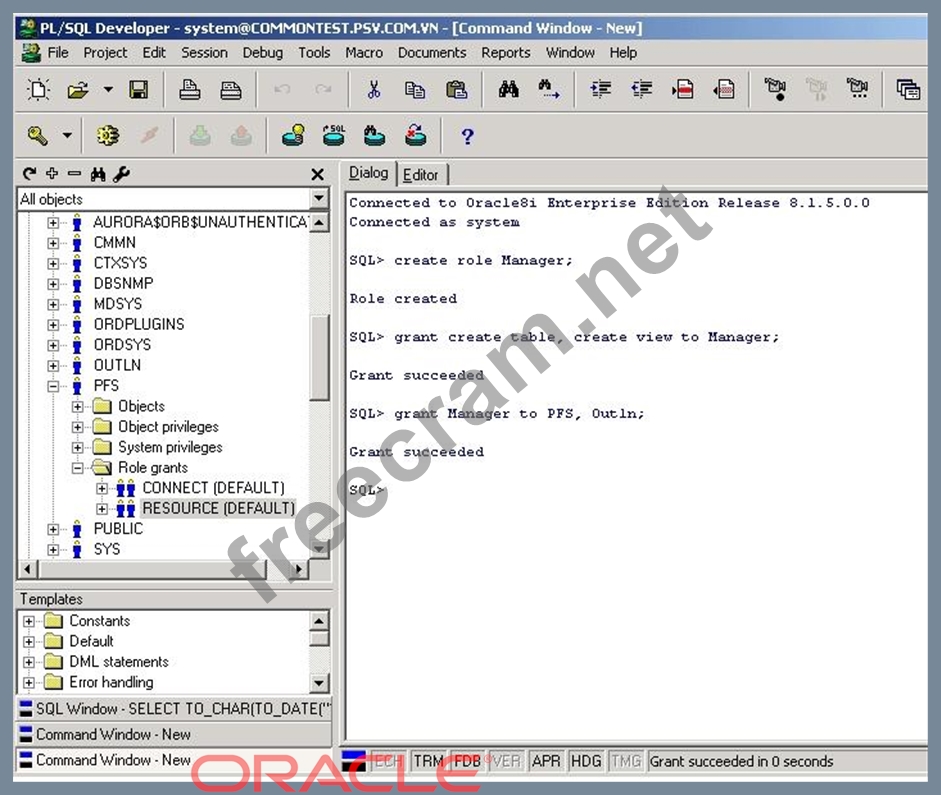
Task: Start recording a macro from the toolbar
Action: (775, 89)
